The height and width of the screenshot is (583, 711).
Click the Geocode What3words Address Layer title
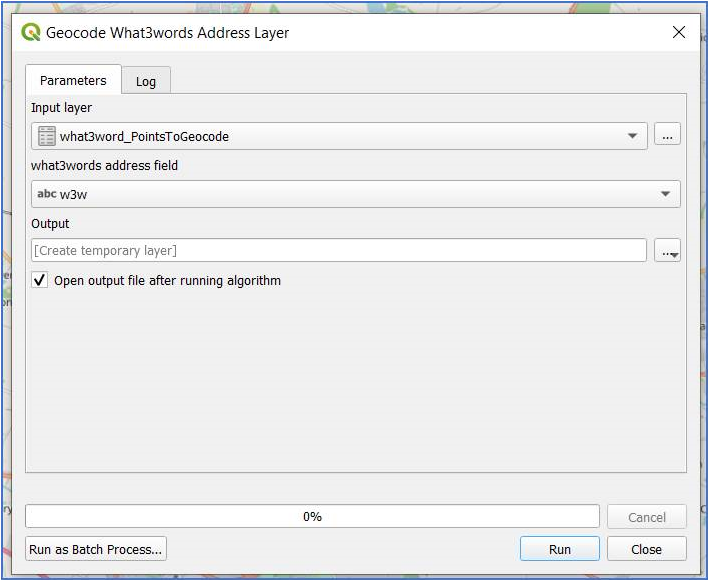pos(167,33)
